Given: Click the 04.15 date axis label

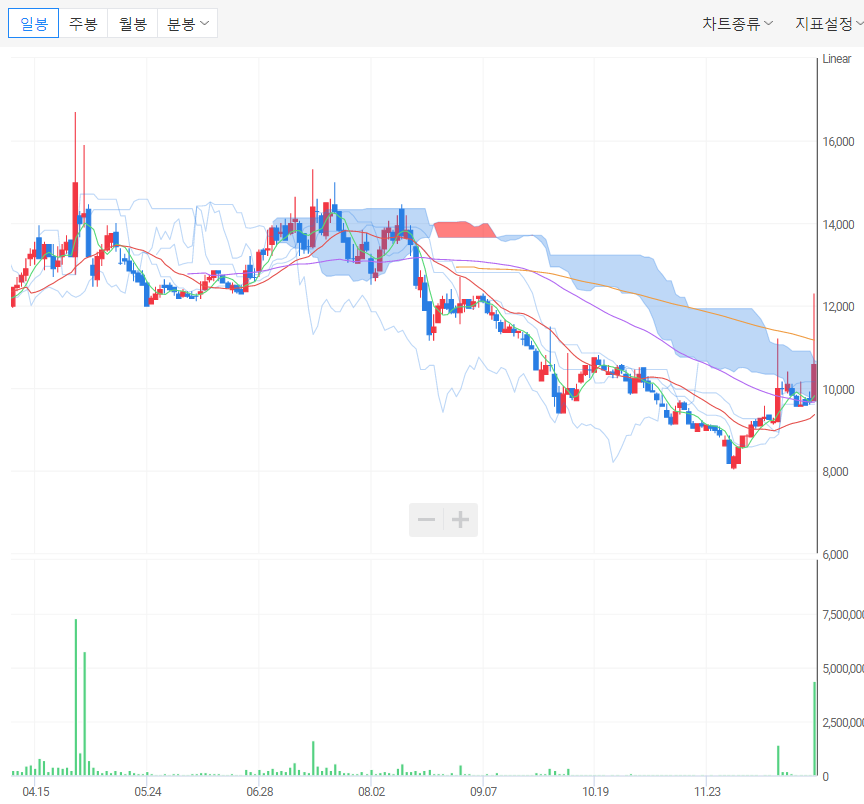Looking at the screenshot, I should pyautogui.click(x=36, y=792).
